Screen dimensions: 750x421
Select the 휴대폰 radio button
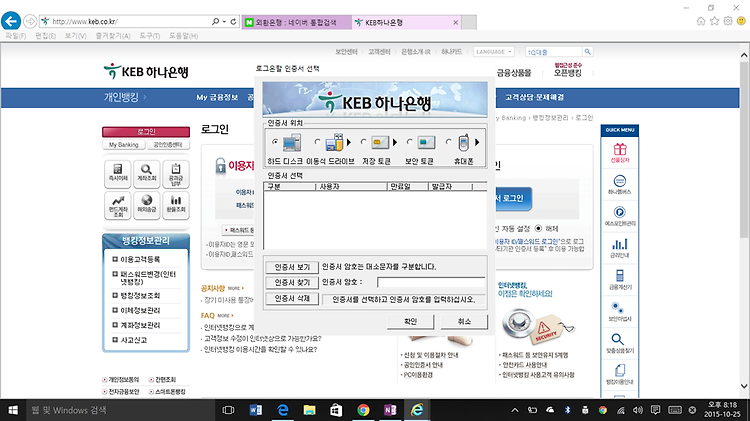(448, 142)
